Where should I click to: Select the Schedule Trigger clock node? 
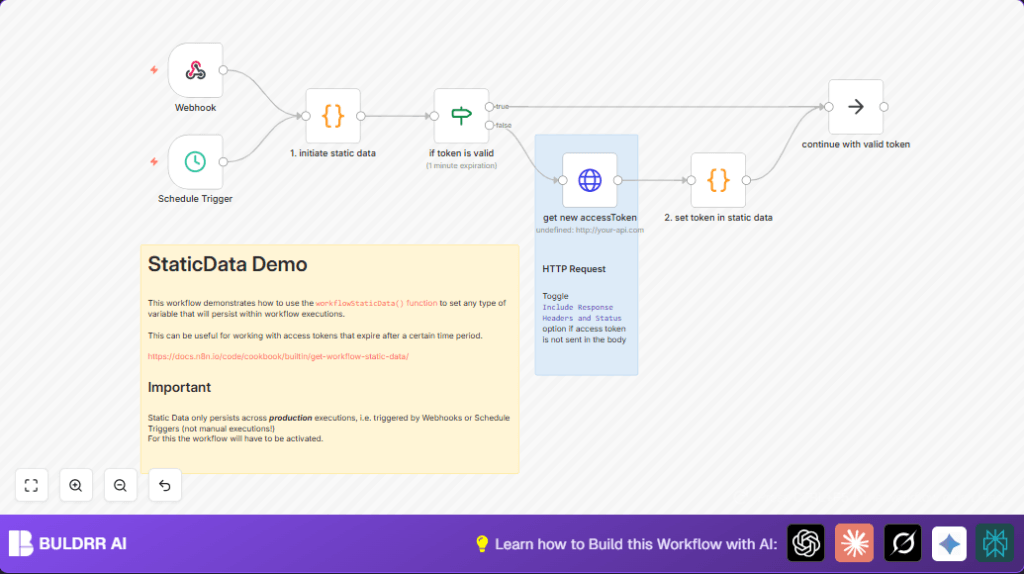195,161
